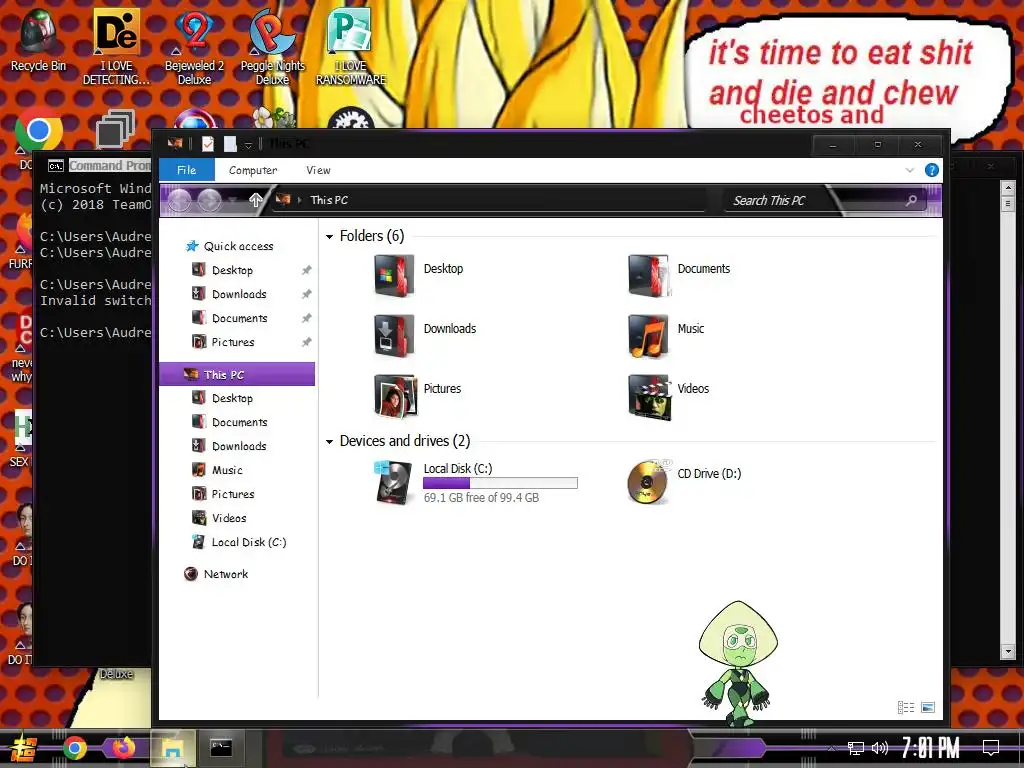
Task: Click Command Prompt window title bar
Action: (98, 166)
